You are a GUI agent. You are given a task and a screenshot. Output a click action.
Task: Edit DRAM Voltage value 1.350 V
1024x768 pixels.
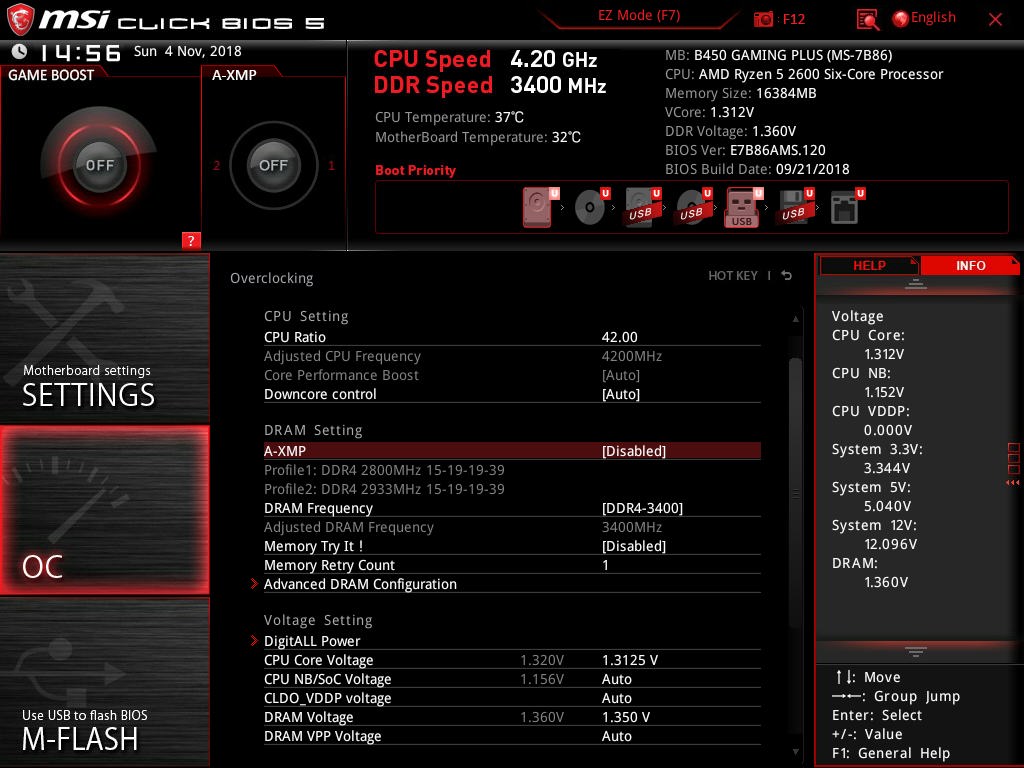(x=626, y=716)
